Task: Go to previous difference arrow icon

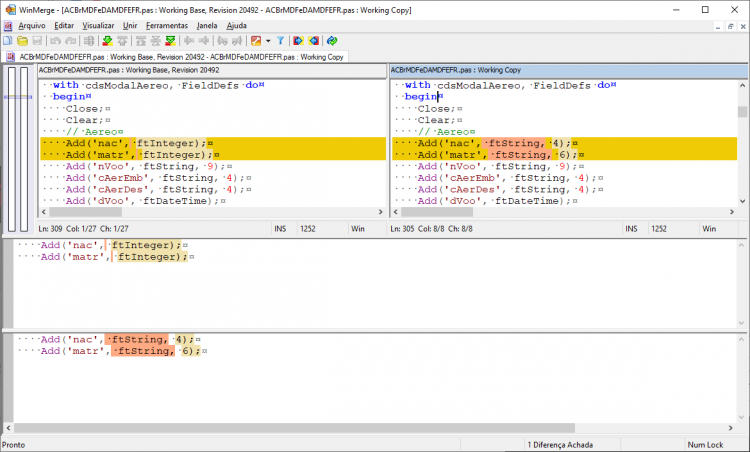Action: tap(122, 41)
